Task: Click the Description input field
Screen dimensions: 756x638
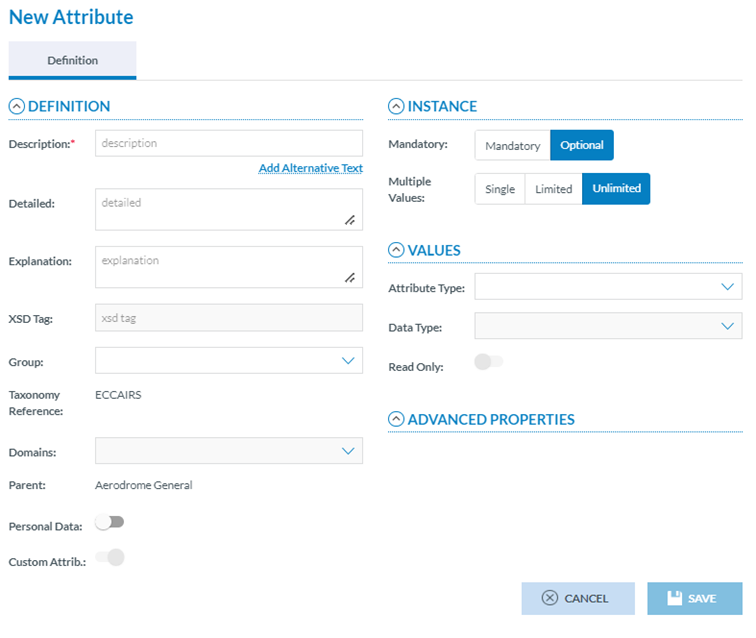Action: (x=229, y=144)
